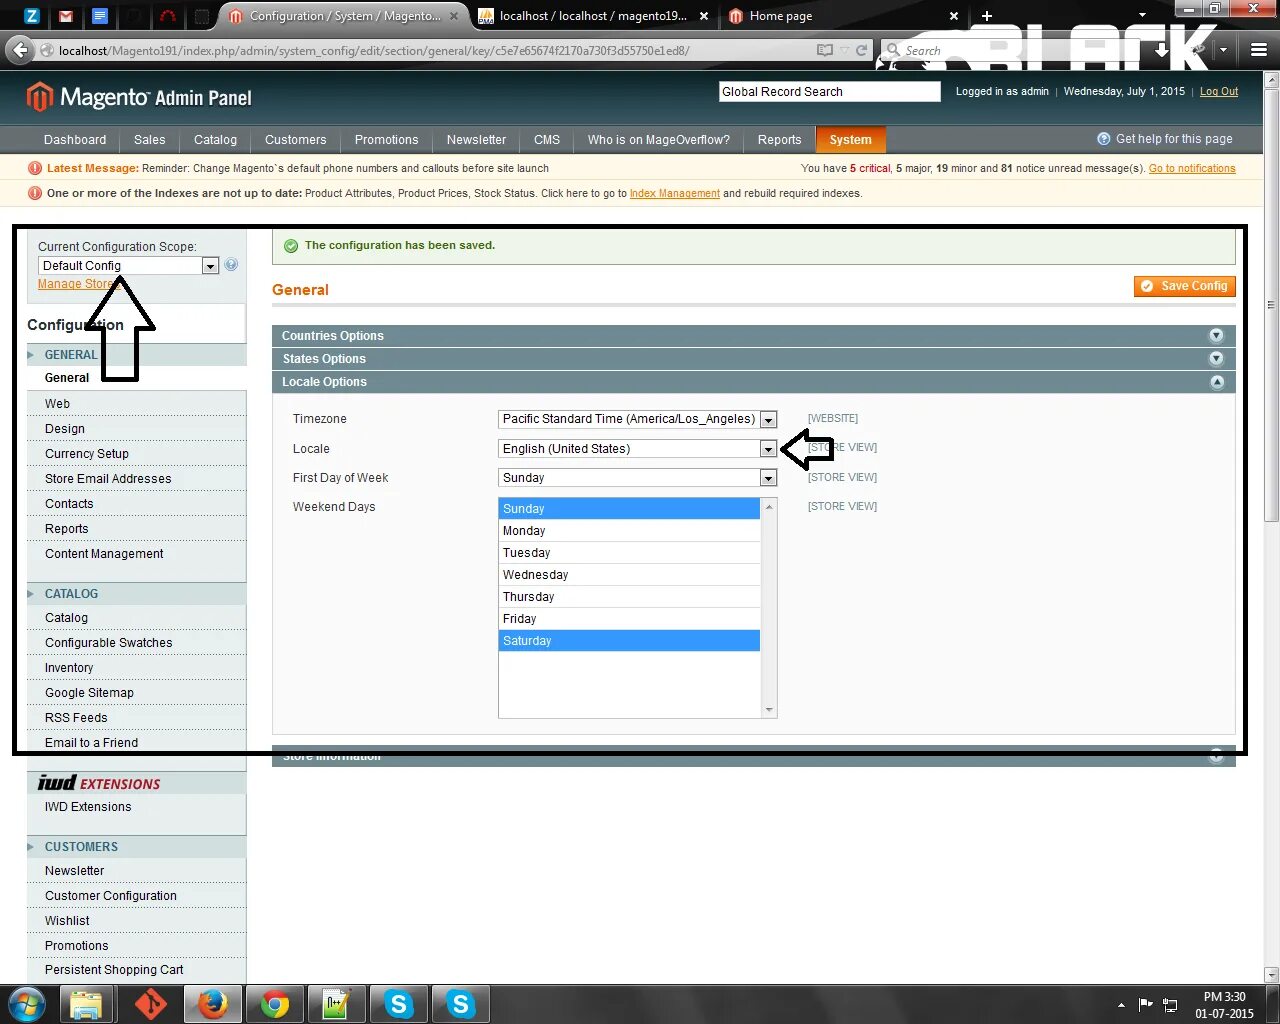Close the Configuration / System / Magento tab
The image size is (1280, 1024).
[x=454, y=16]
